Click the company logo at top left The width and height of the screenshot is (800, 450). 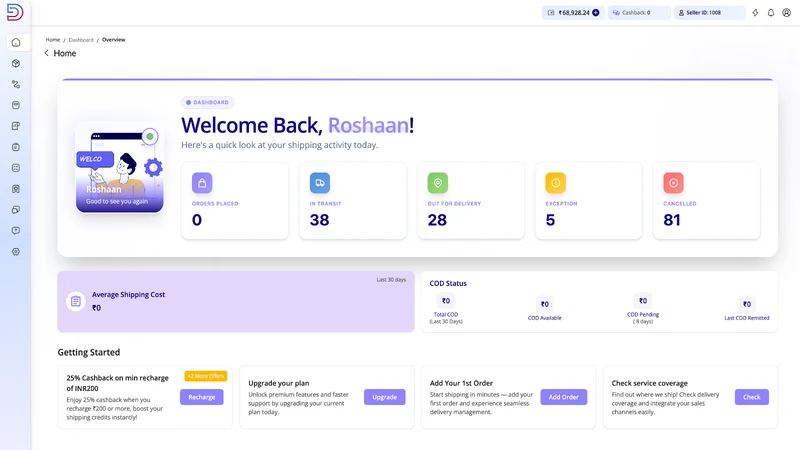click(x=15, y=12)
